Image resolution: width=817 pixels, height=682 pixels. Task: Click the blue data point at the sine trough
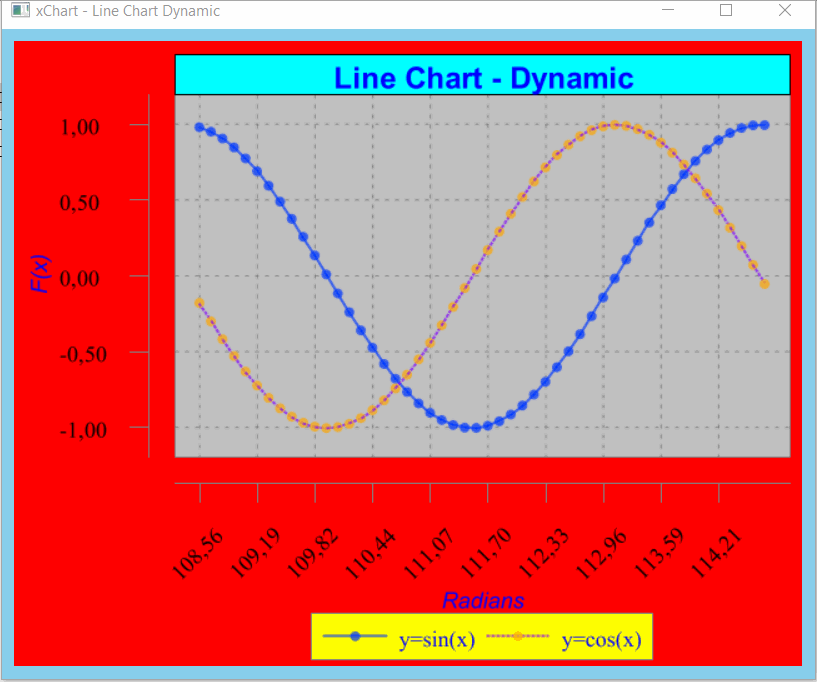[466, 426]
